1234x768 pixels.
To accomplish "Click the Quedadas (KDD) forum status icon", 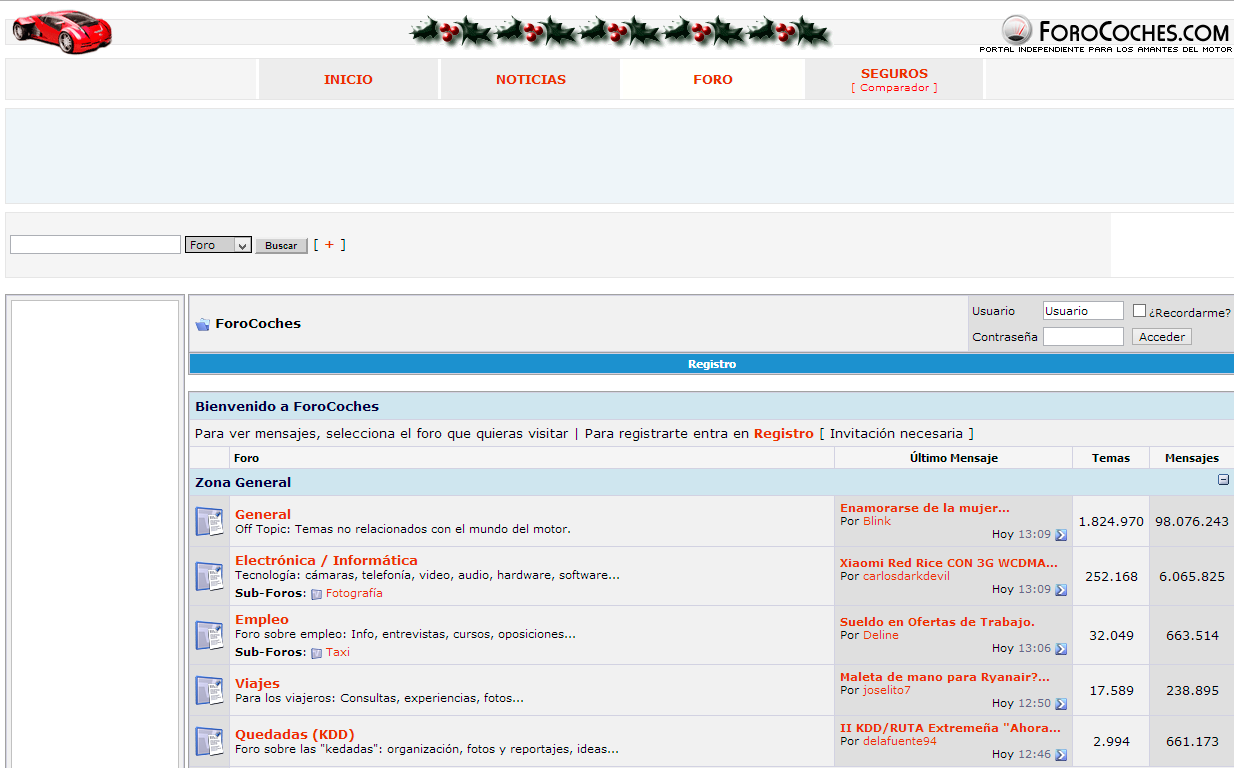I will coord(209,741).
